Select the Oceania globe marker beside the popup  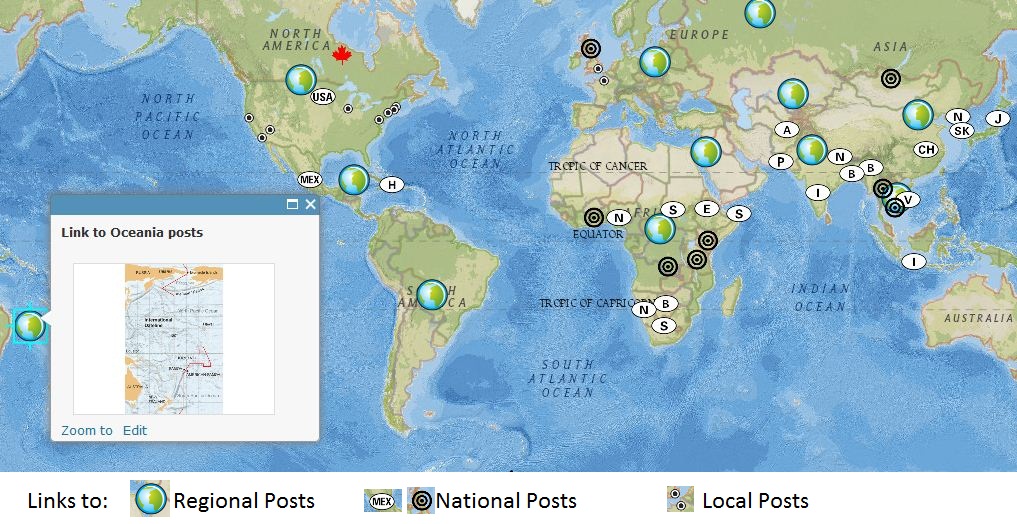tap(30, 325)
